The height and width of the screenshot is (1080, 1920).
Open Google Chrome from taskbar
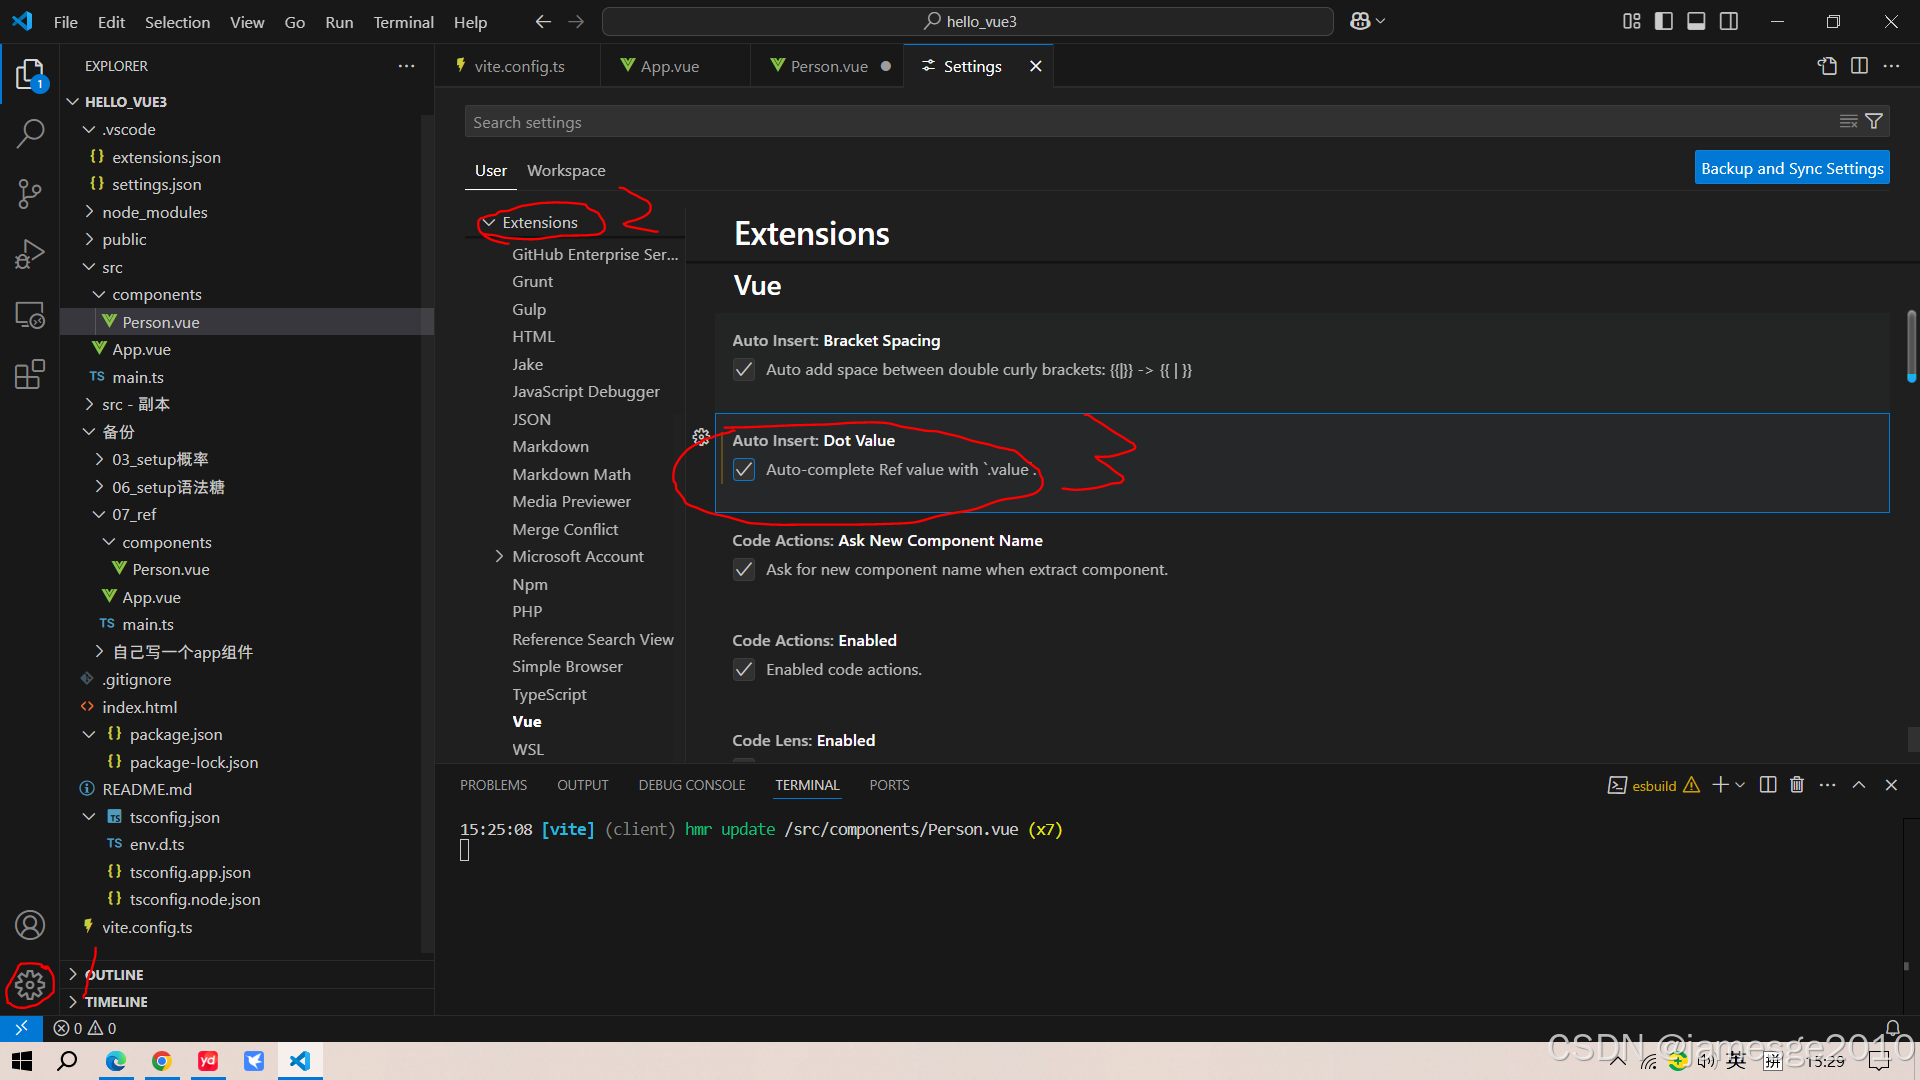(161, 1061)
